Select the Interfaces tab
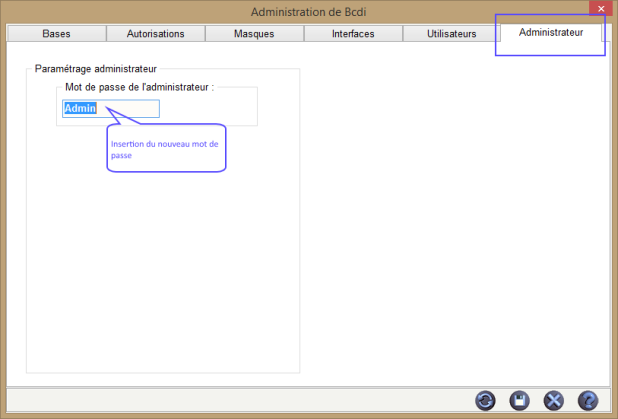Viewport: 618px width, 419px height. pyautogui.click(x=352, y=34)
